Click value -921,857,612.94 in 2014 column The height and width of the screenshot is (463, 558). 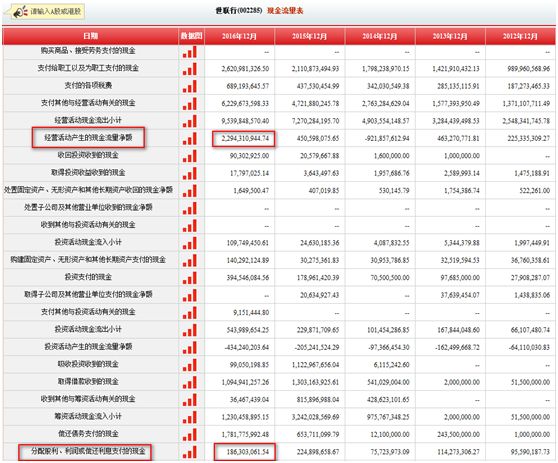coord(387,138)
